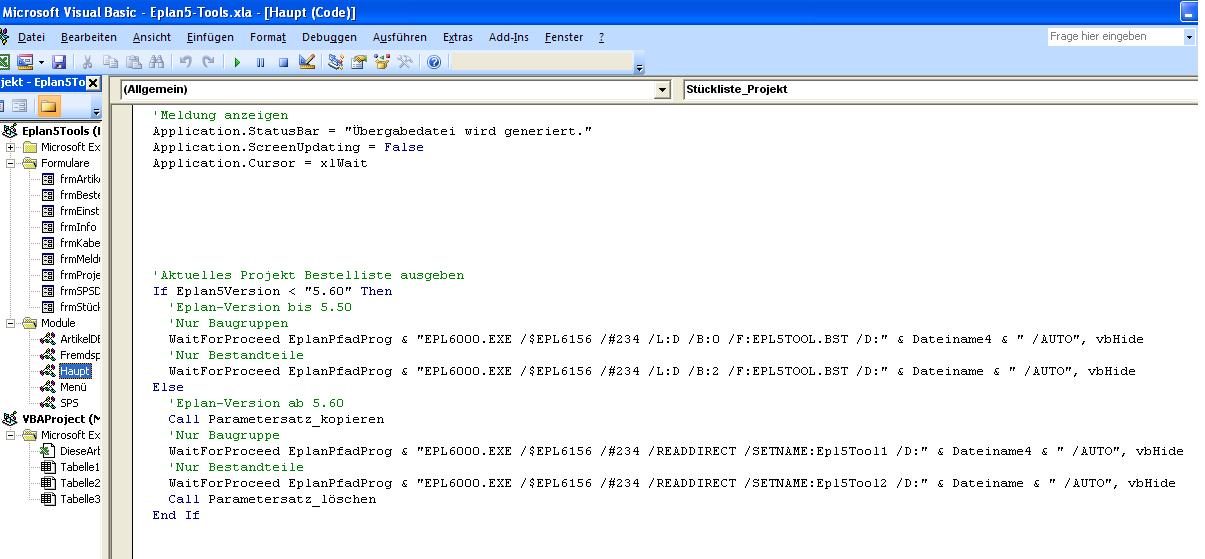1205x559 pixels.
Task: Stop execution with the Reset square icon
Action: (283, 62)
